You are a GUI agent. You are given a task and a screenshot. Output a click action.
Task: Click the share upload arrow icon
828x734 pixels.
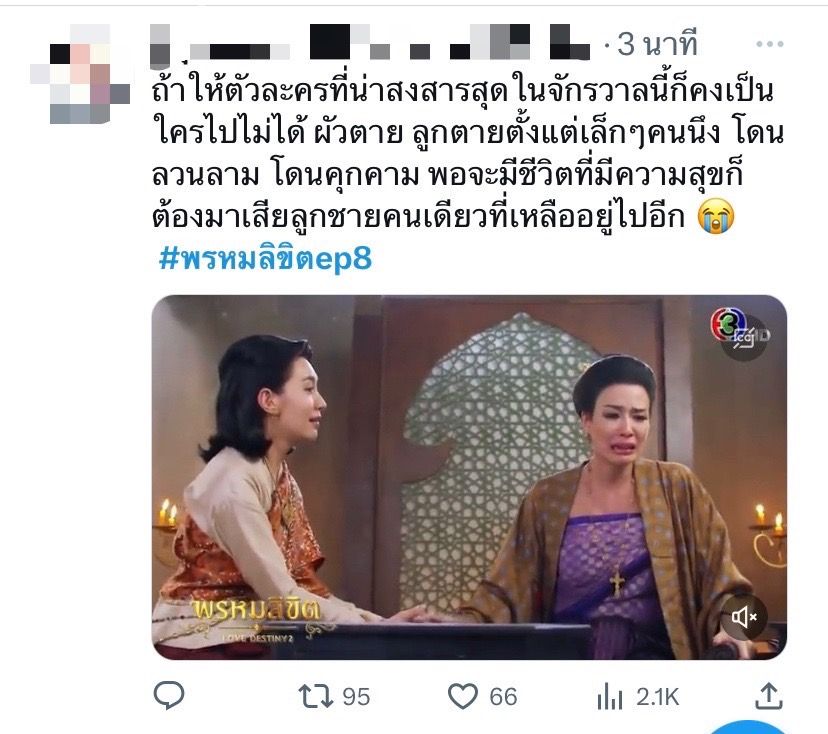[x=768, y=696]
